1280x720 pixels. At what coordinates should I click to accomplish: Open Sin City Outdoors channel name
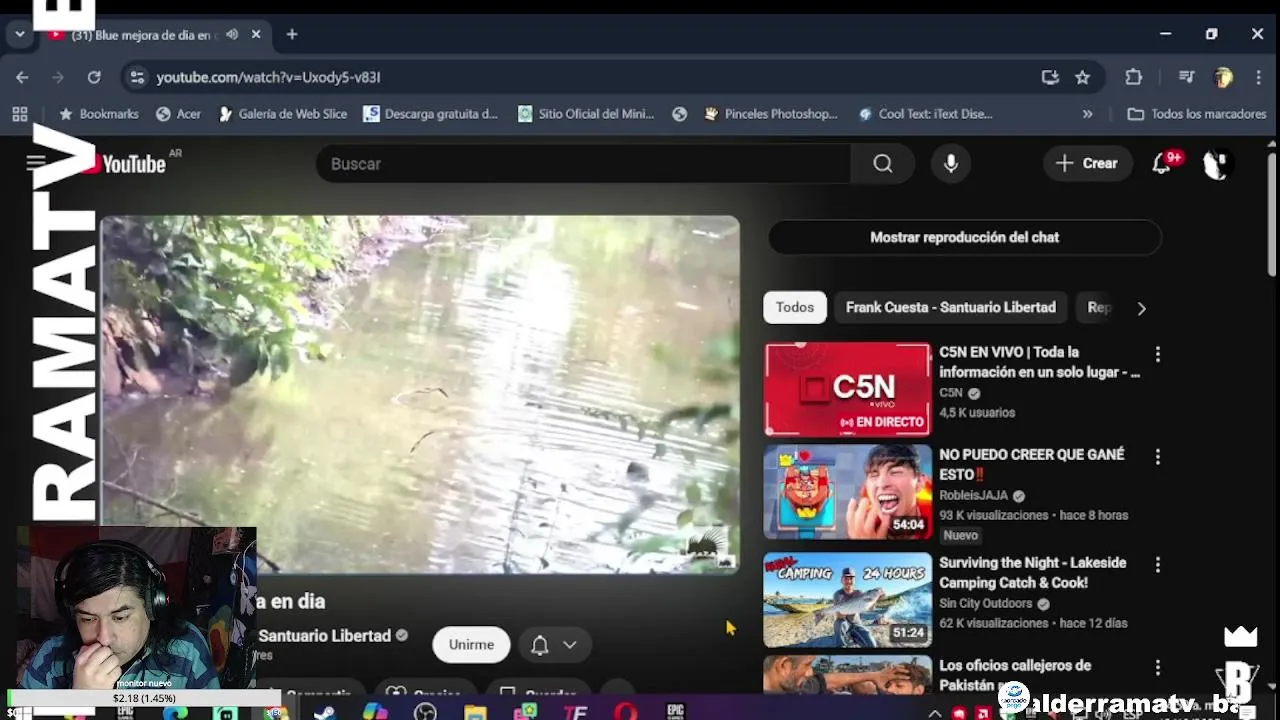point(985,603)
